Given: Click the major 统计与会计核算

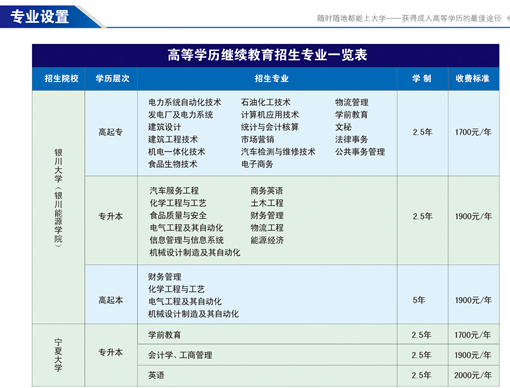Looking at the screenshot, I should click(x=270, y=127).
